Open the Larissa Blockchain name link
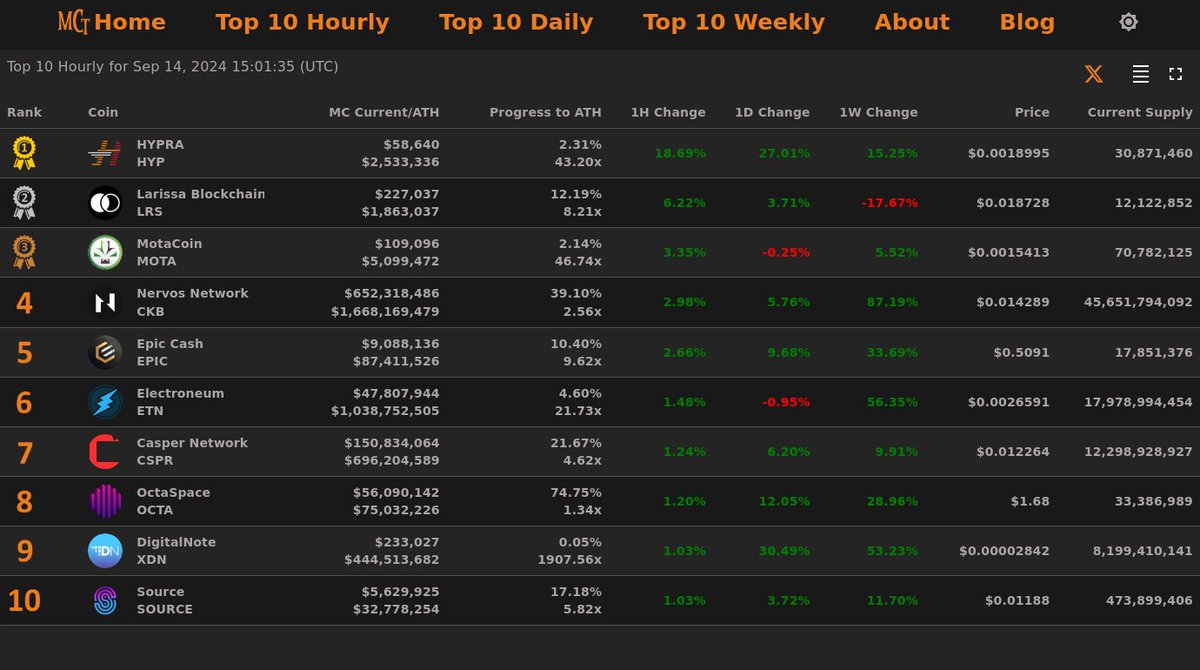 [x=201, y=194]
